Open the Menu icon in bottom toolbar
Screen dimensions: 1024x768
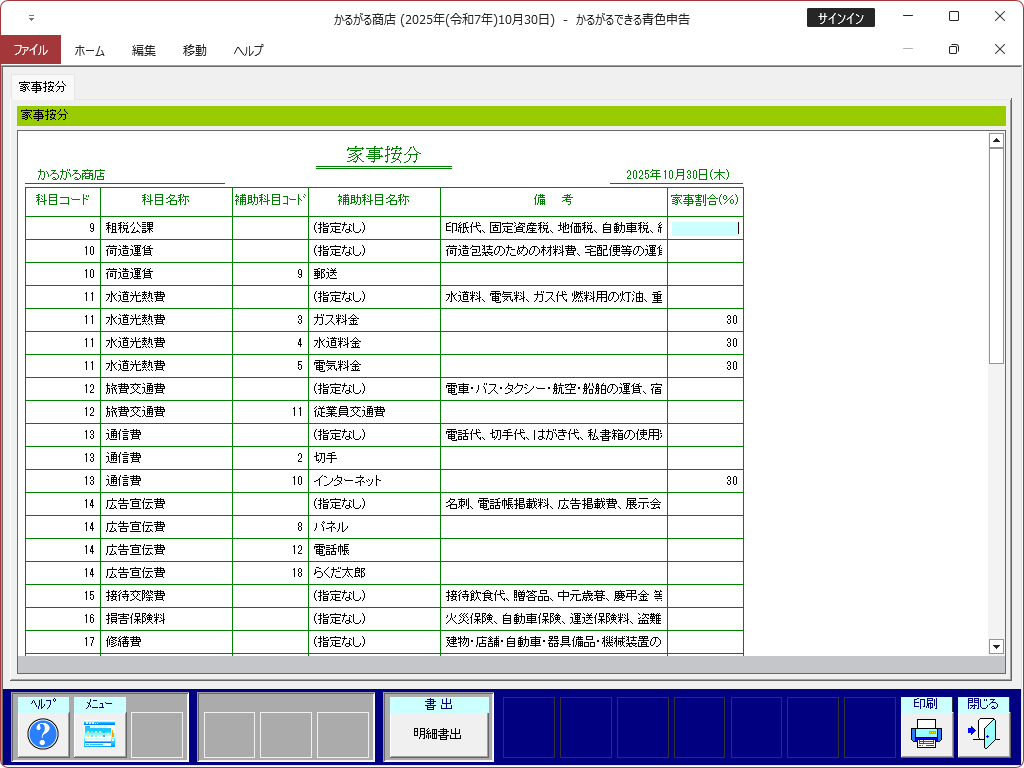(100, 736)
